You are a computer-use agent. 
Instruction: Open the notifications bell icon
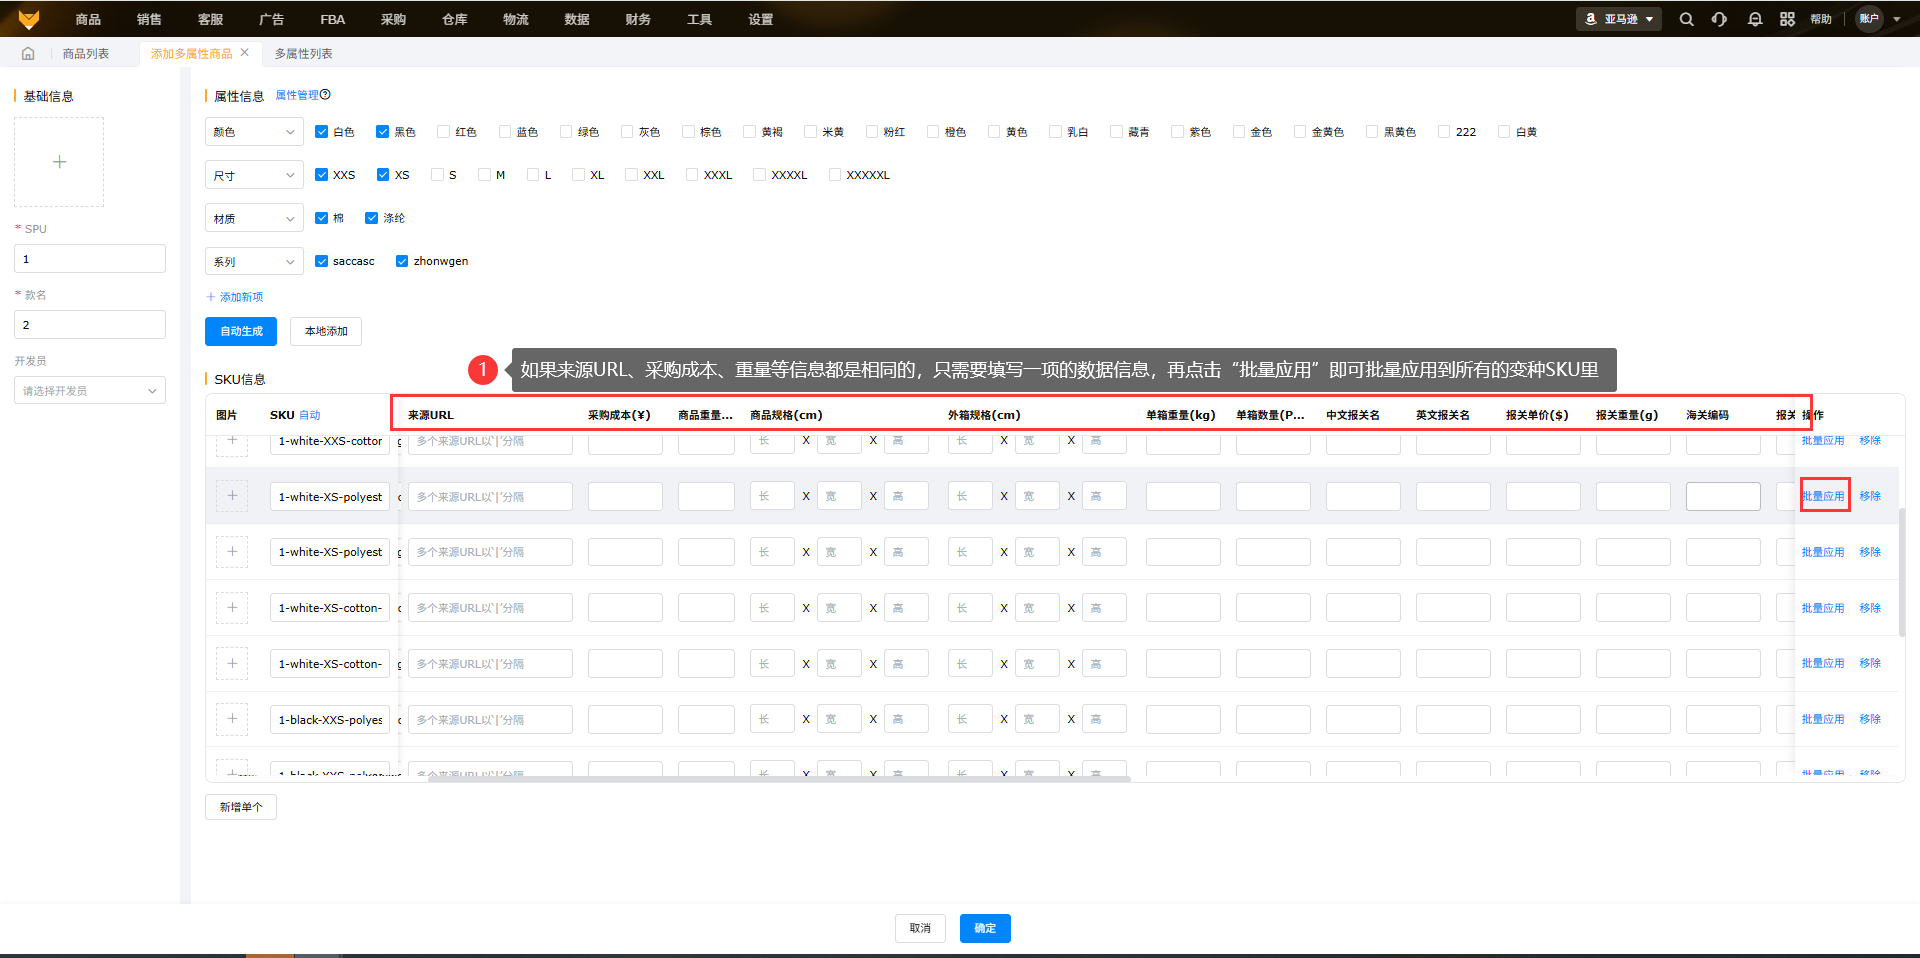click(x=1754, y=19)
